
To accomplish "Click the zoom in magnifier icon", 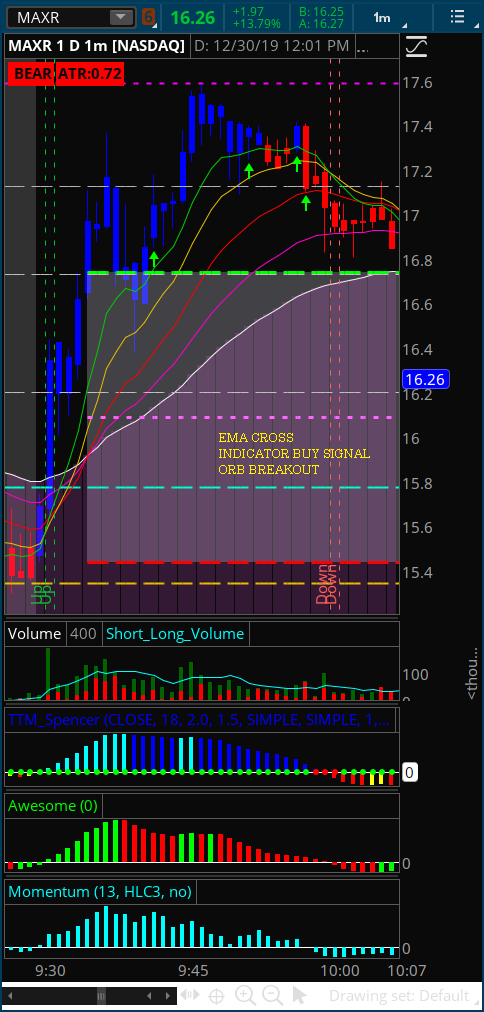I will point(245,995).
